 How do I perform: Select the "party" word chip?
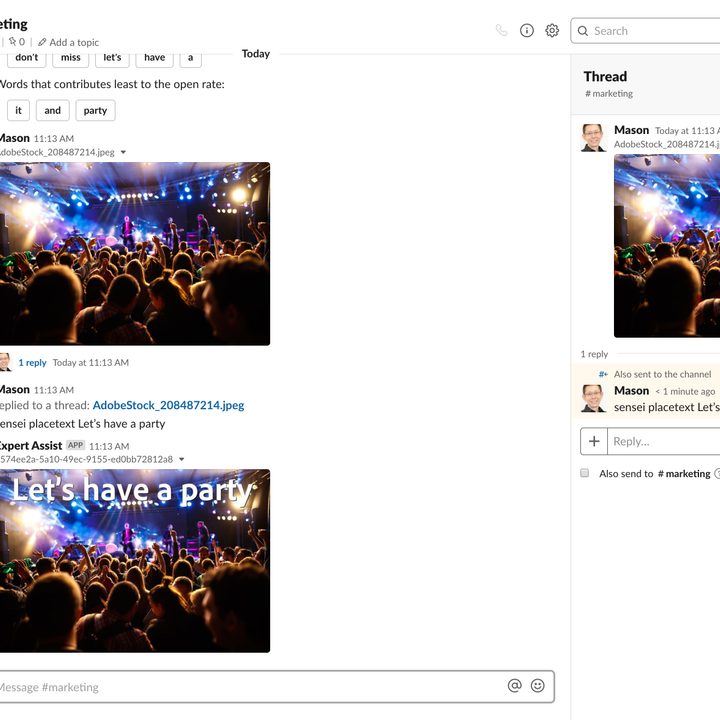pos(95,111)
